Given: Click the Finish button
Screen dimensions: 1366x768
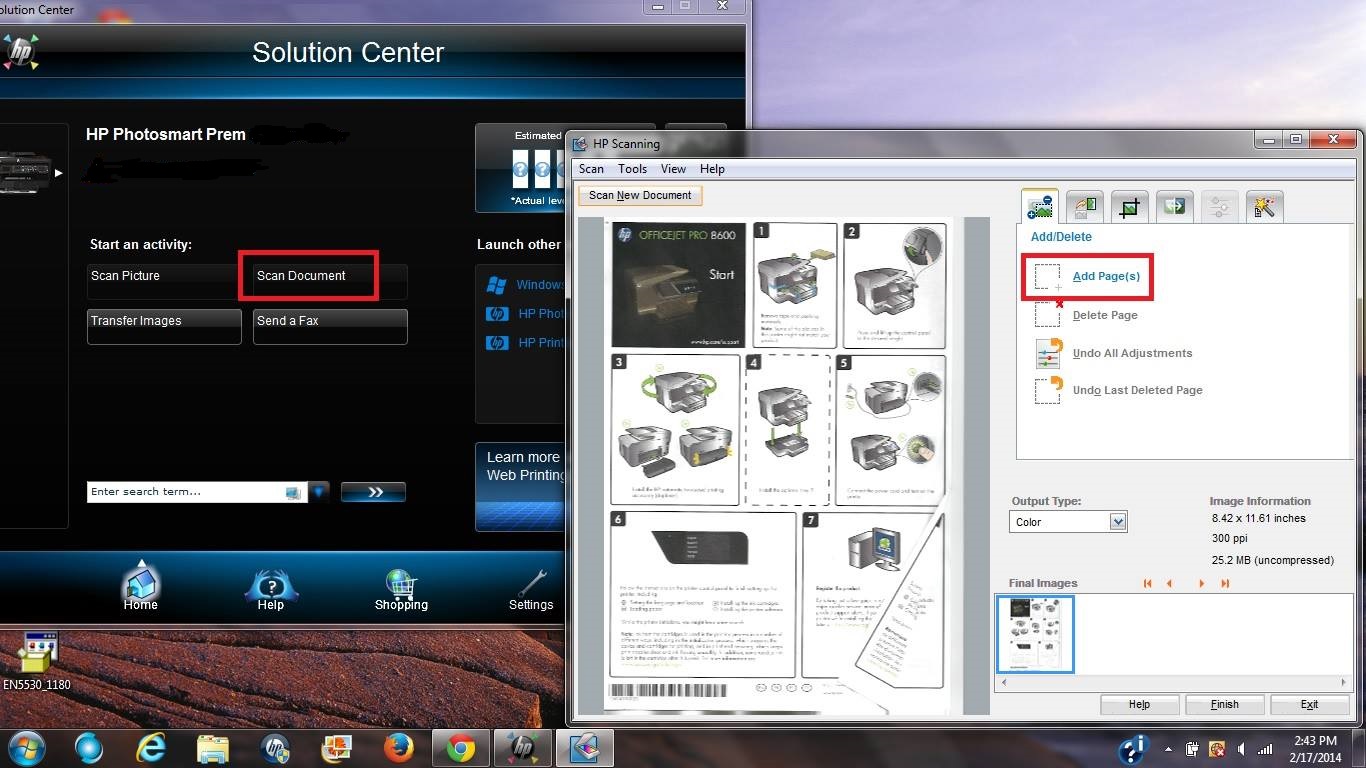Looking at the screenshot, I should coord(1224,704).
